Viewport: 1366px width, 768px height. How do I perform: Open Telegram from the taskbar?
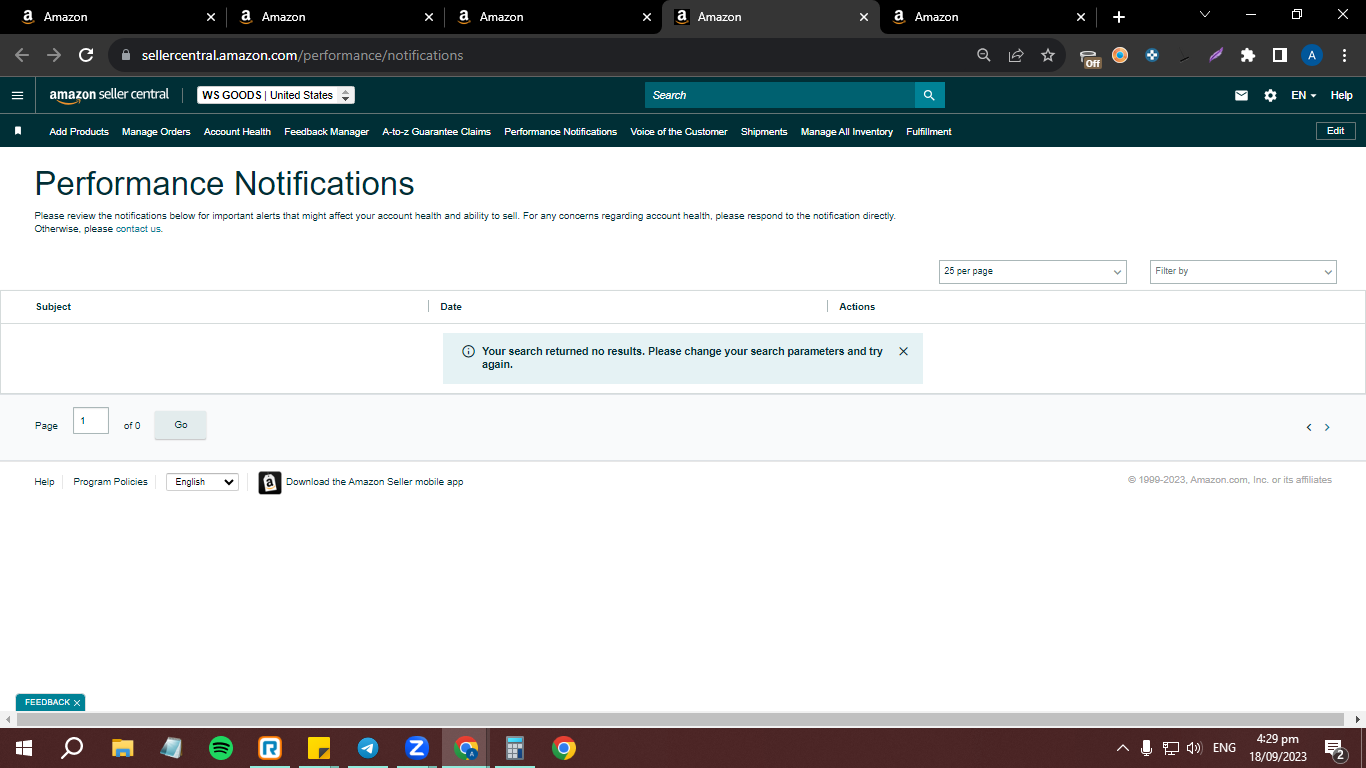pos(368,748)
